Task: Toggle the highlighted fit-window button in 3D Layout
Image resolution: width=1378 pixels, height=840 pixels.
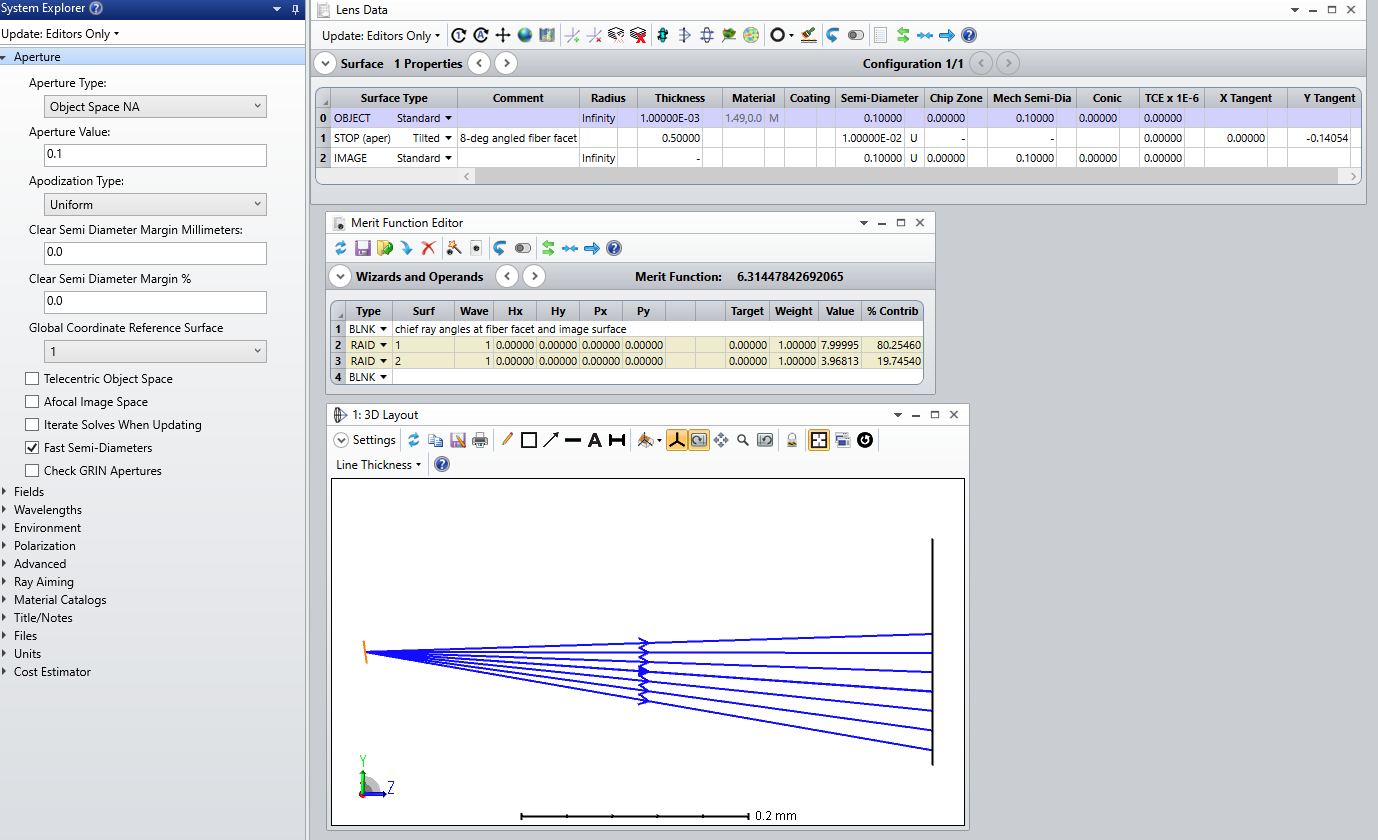Action: [x=819, y=440]
